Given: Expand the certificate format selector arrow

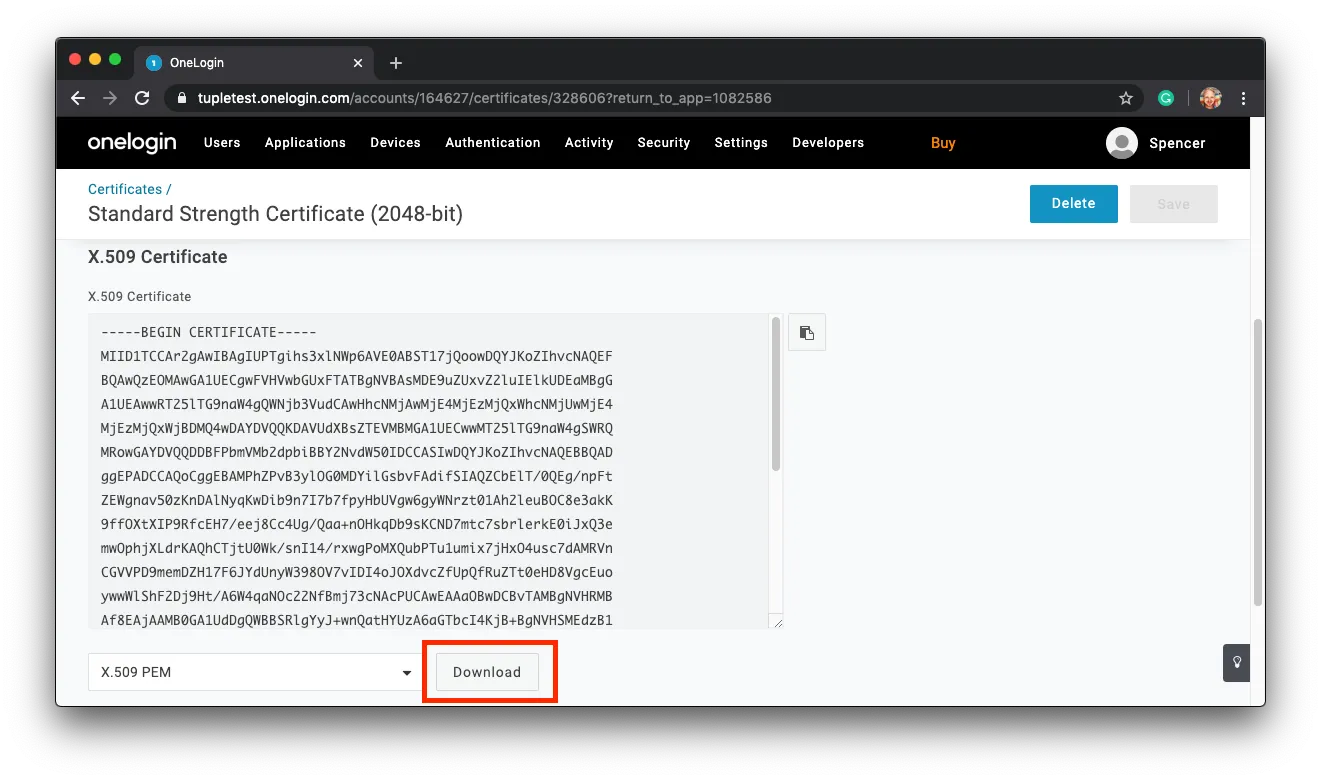Looking at the screenshot, I should click(x=406, y=672).
